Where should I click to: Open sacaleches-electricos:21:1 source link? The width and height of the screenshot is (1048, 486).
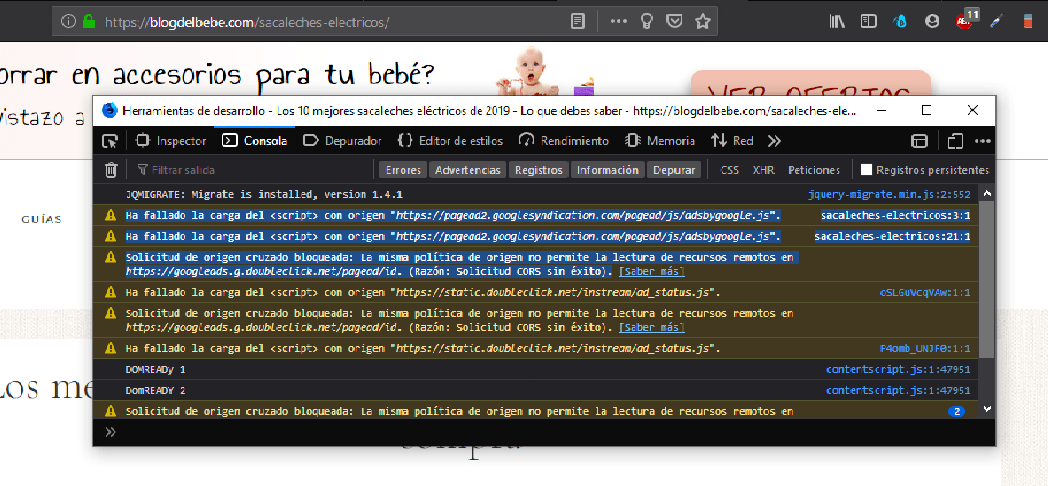892,237
